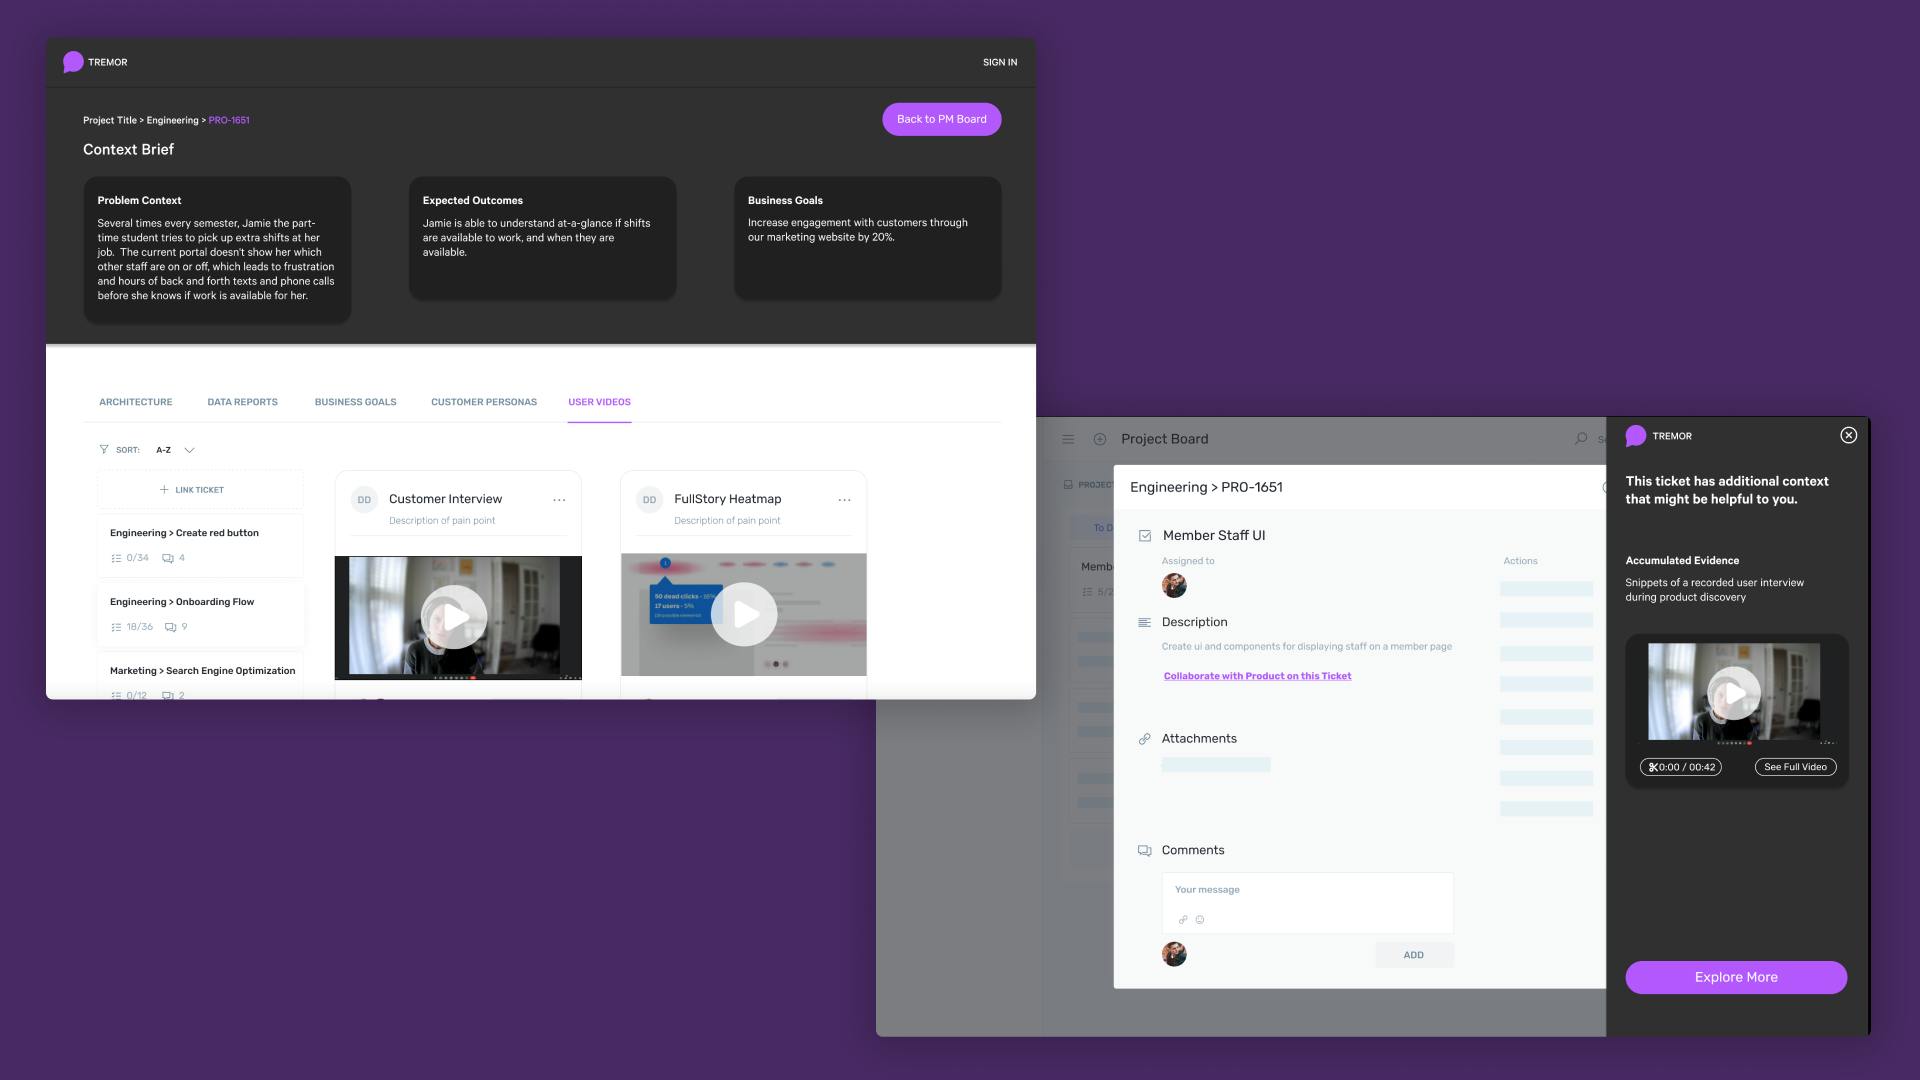Open the Project Board hamburger menu

tap(1068, 439)
